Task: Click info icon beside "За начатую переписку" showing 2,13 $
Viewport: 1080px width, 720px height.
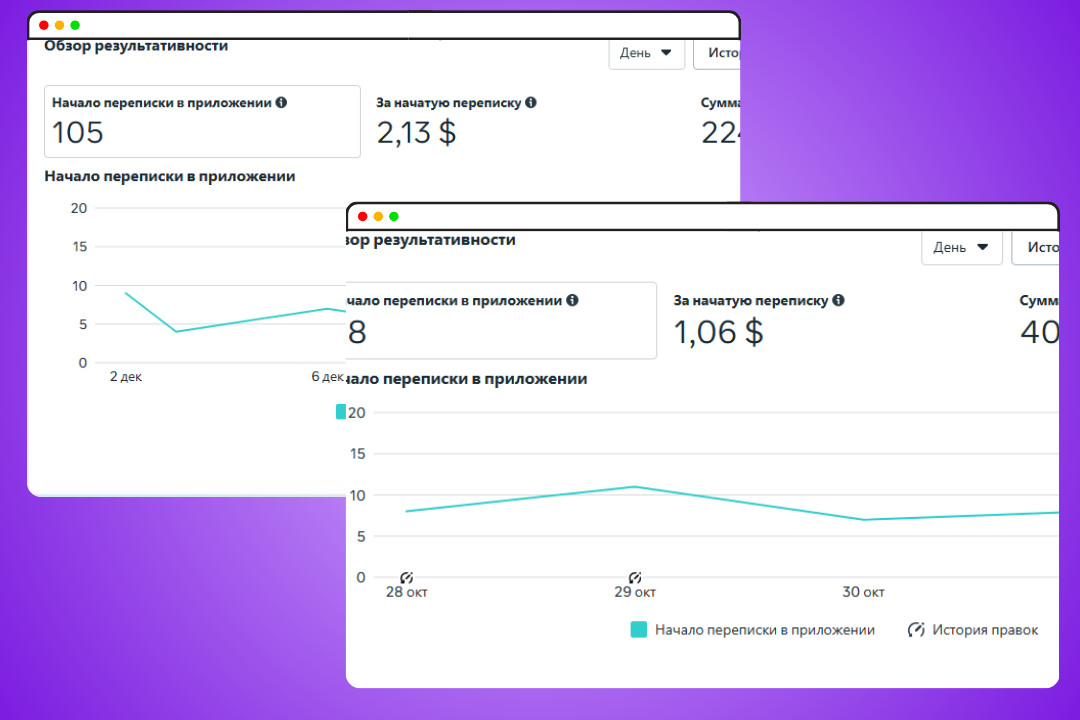Action: tap(530, 102)
